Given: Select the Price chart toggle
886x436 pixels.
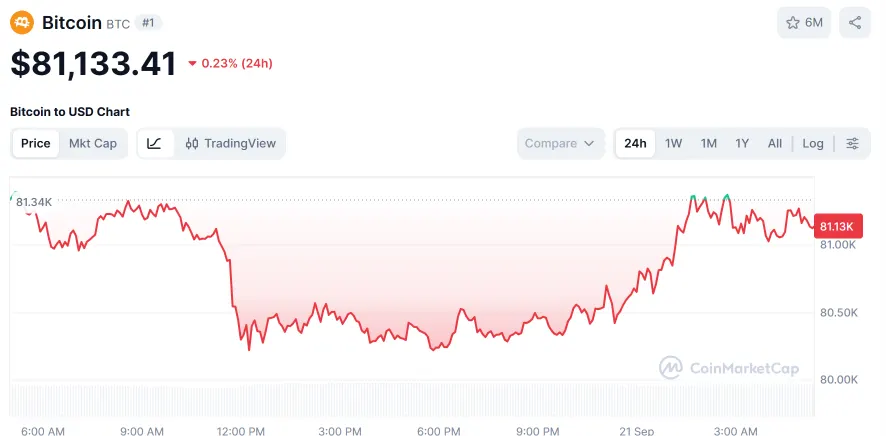Looking at the screenshot, I should (36, 143).
